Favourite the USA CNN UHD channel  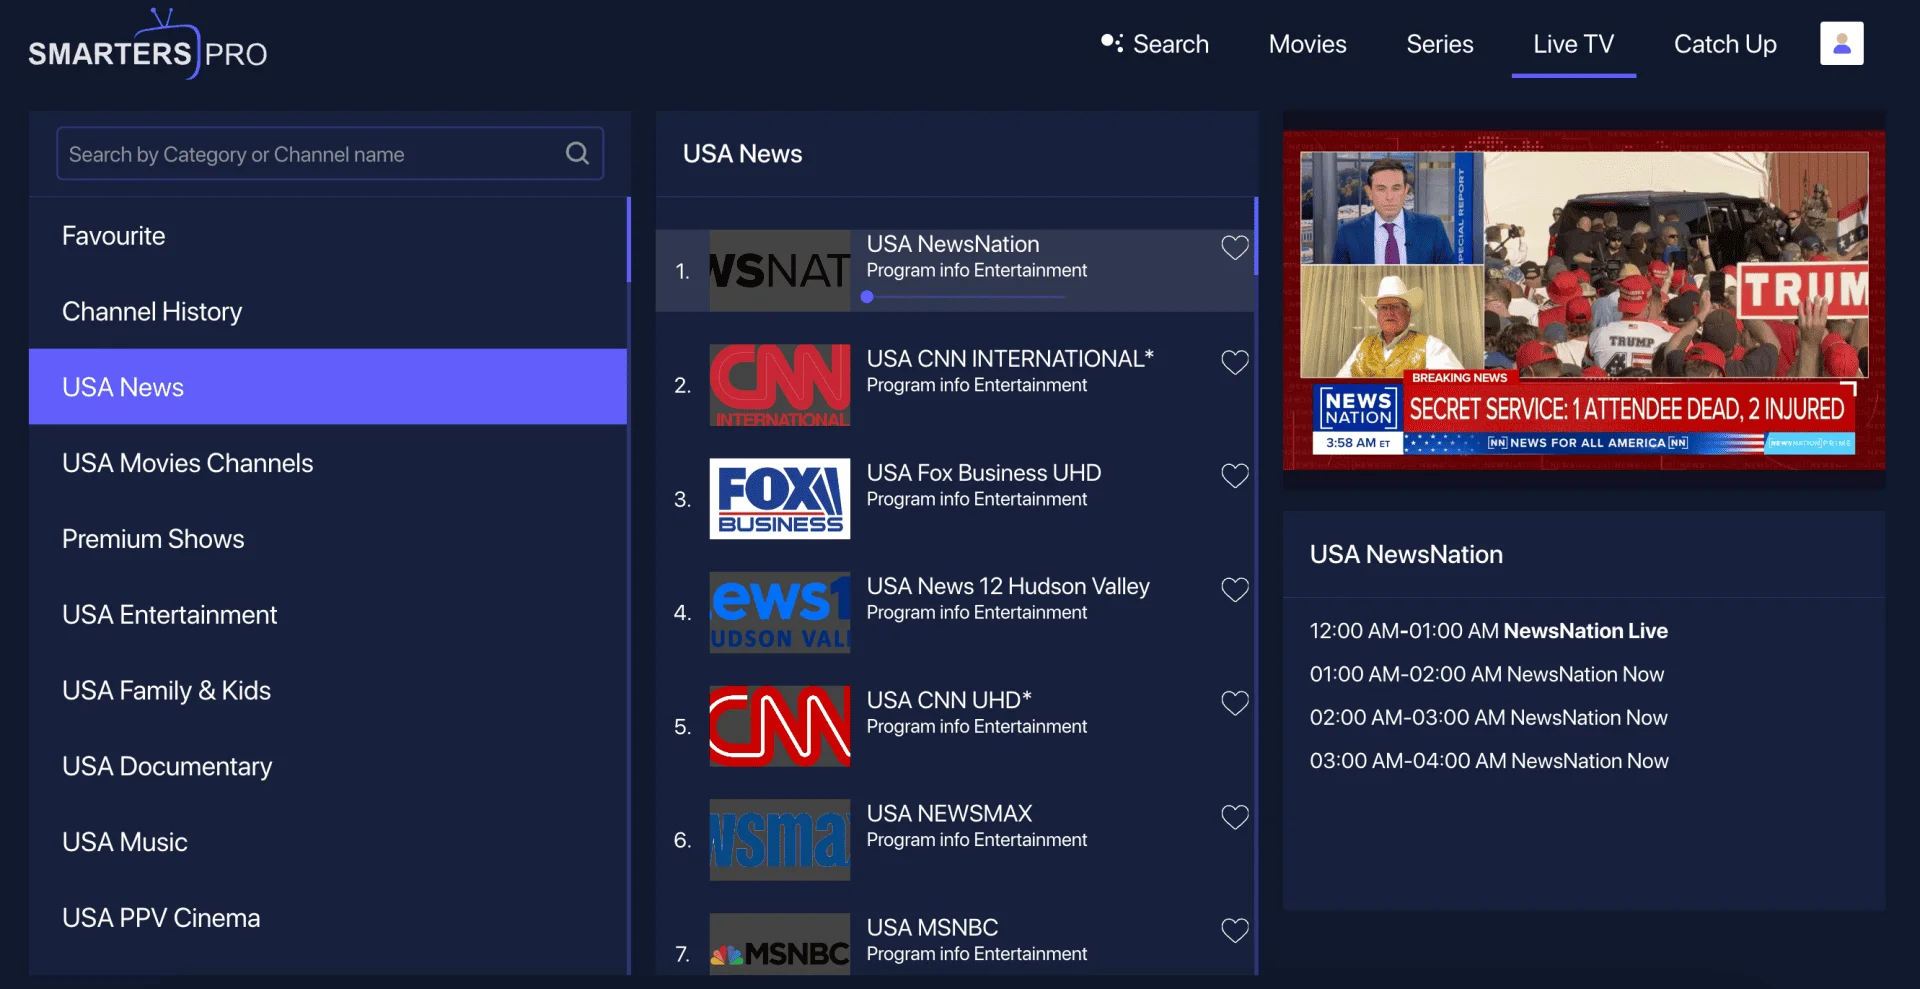[1235, 703]
